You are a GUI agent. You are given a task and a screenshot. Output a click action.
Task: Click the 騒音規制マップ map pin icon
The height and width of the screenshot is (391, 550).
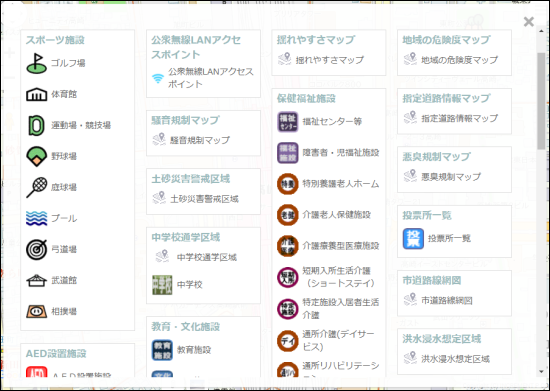point(159,139)
